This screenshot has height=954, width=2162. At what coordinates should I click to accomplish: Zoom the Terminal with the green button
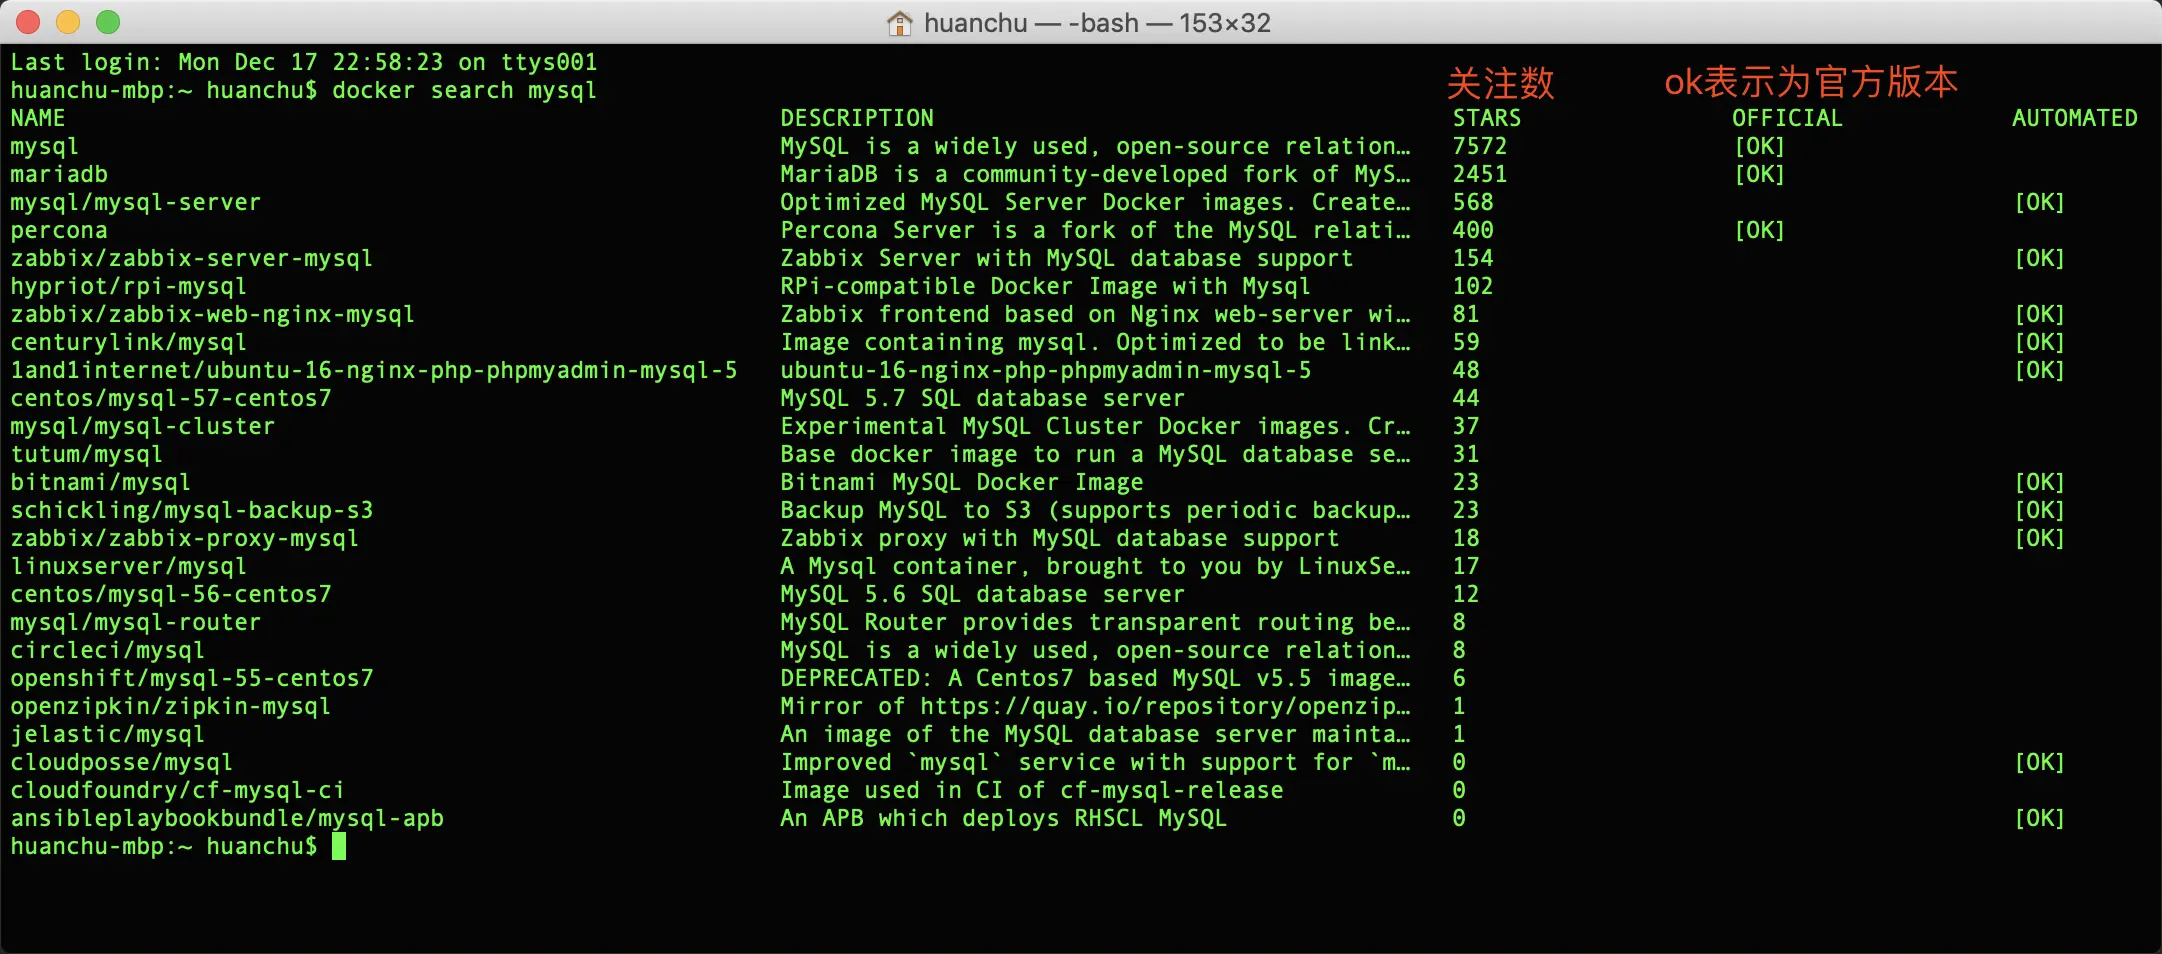coord(108,22)
